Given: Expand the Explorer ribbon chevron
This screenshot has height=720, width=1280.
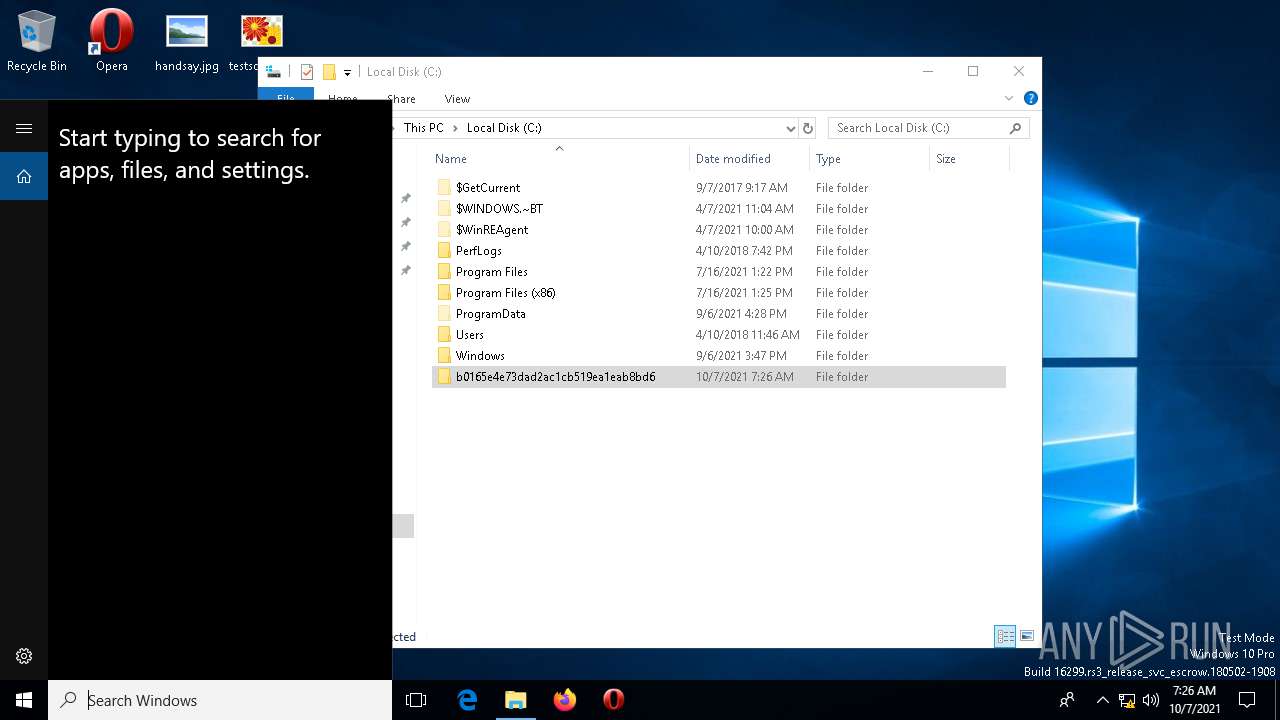Looking at the screenshot, I should click(1009, 98).
